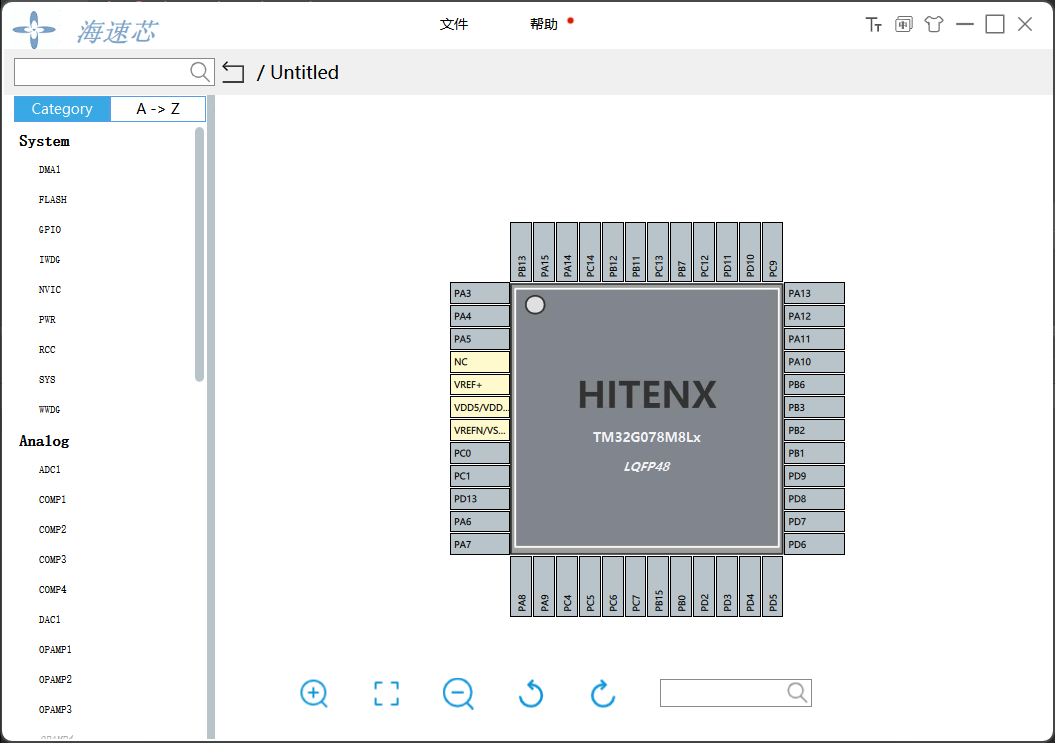Click pin PA4 on the chip
The width and height of the screenshot is (1055, 743).
click(x=480, y=316)
